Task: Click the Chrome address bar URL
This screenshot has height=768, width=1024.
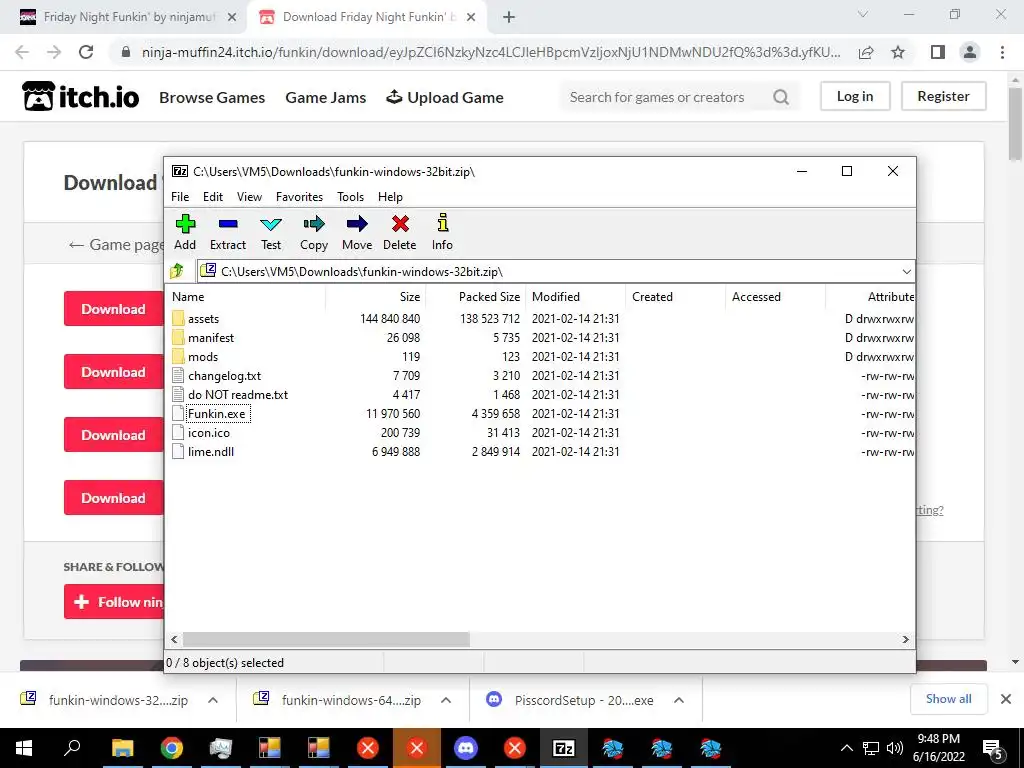Action: [x=491, y=52]
